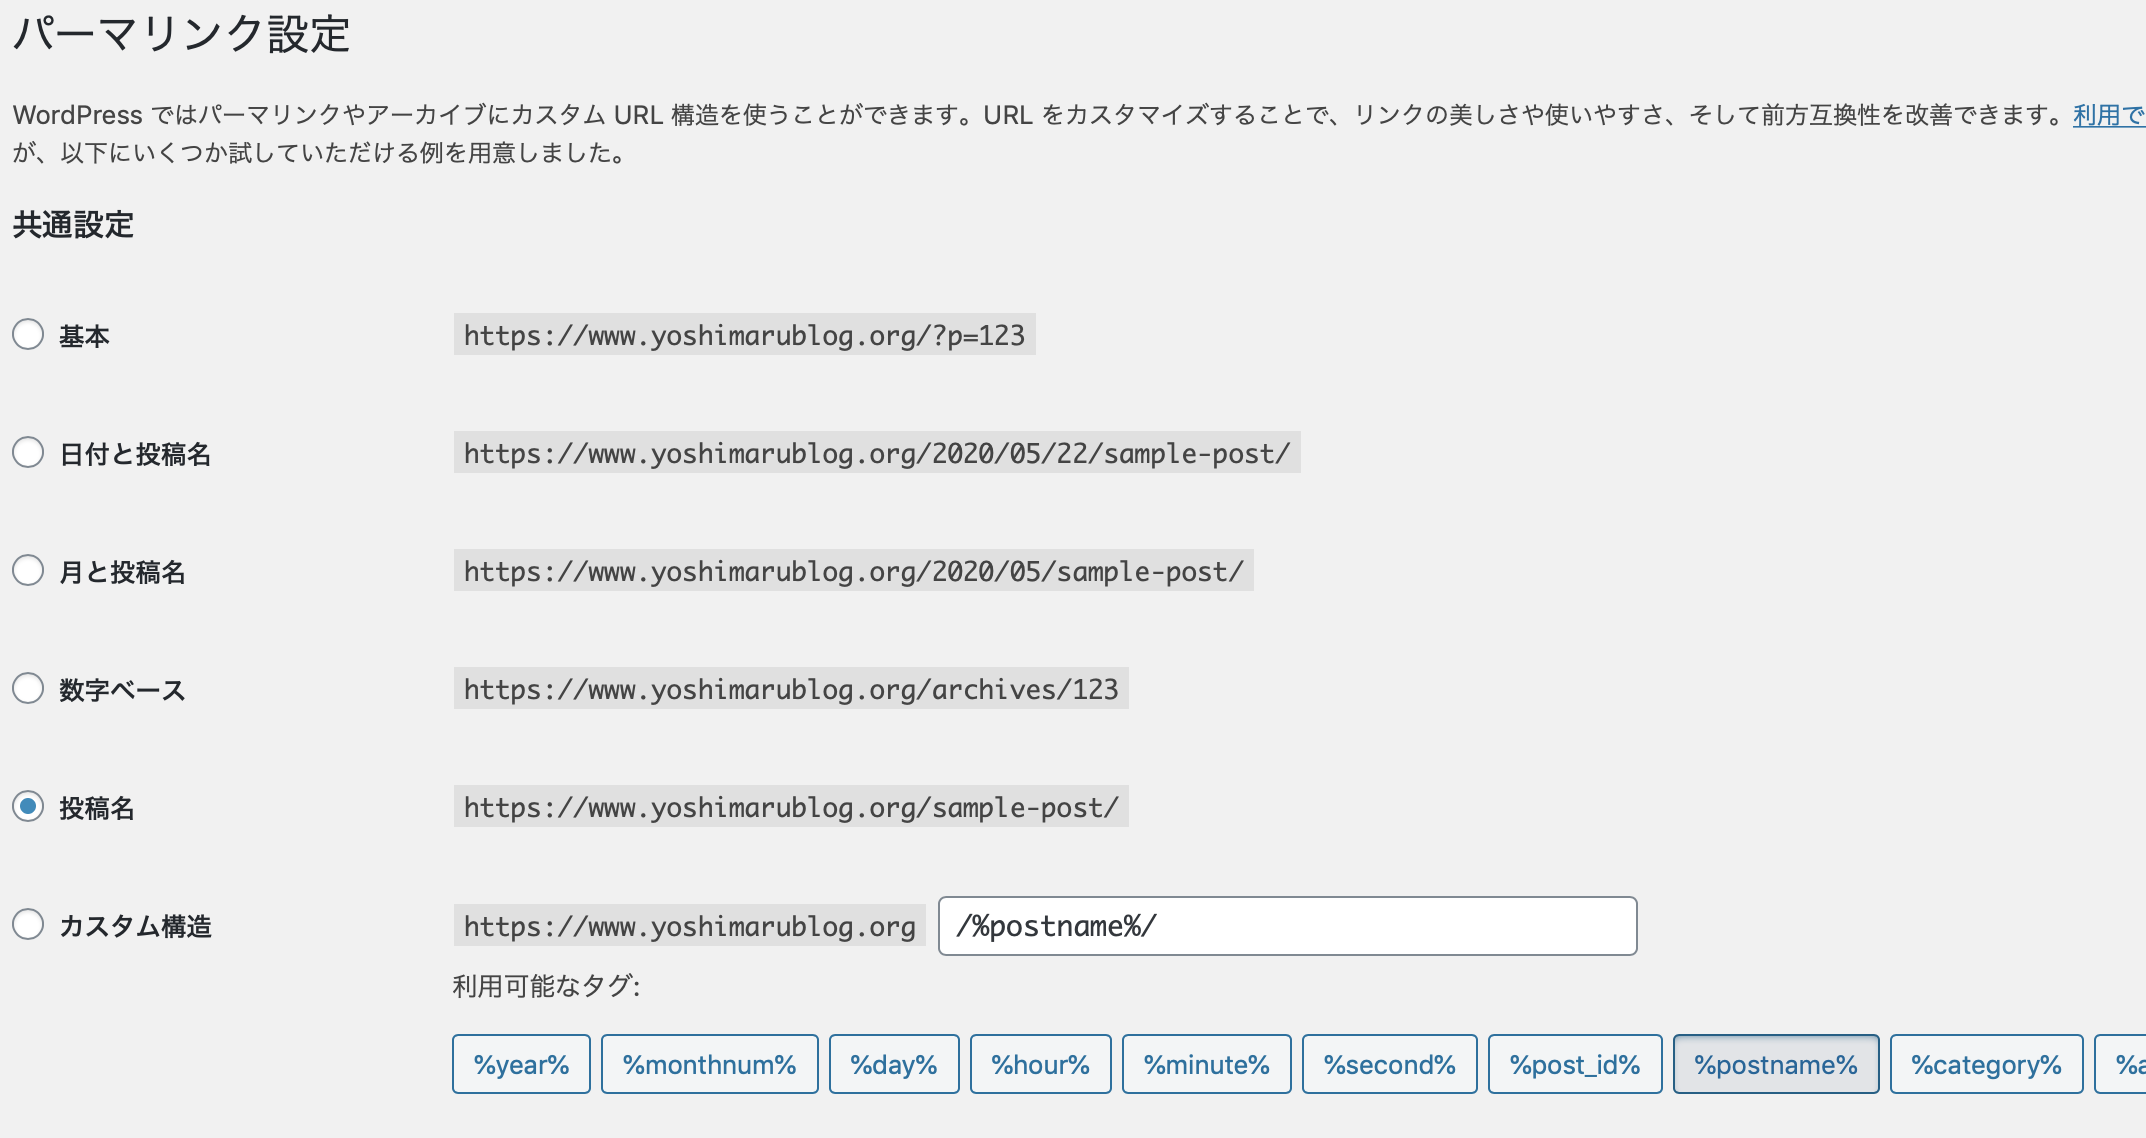Click the 利用可能なタグ: label

pyautogui.click(x=546, y=986)
